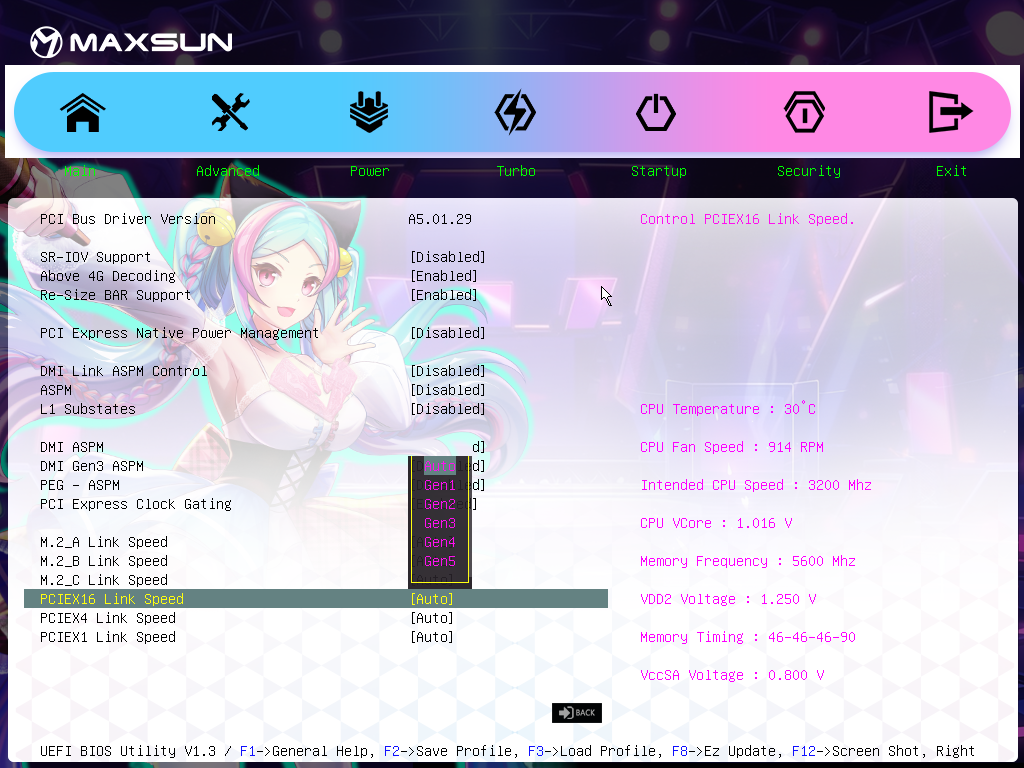Viewport: 1024px width, 768px height.
Task: Select the PCIEX16 Link Speed row label
Action: (x=112, y=599)
